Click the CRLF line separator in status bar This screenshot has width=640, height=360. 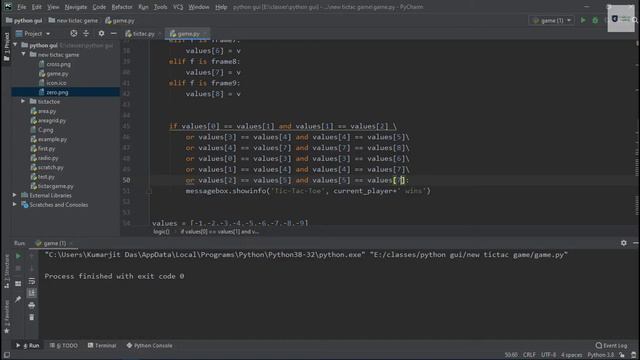(x=529, y=355)
